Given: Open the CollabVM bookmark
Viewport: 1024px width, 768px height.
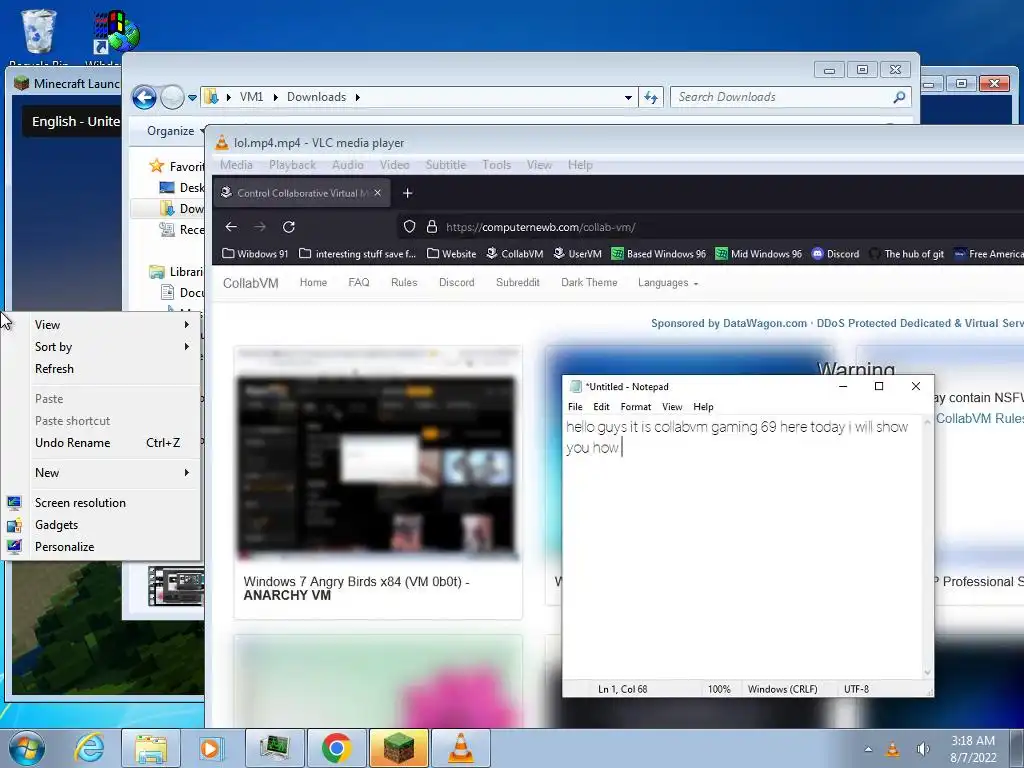Looking at the screenshot, I should click(x=515, y=254).
